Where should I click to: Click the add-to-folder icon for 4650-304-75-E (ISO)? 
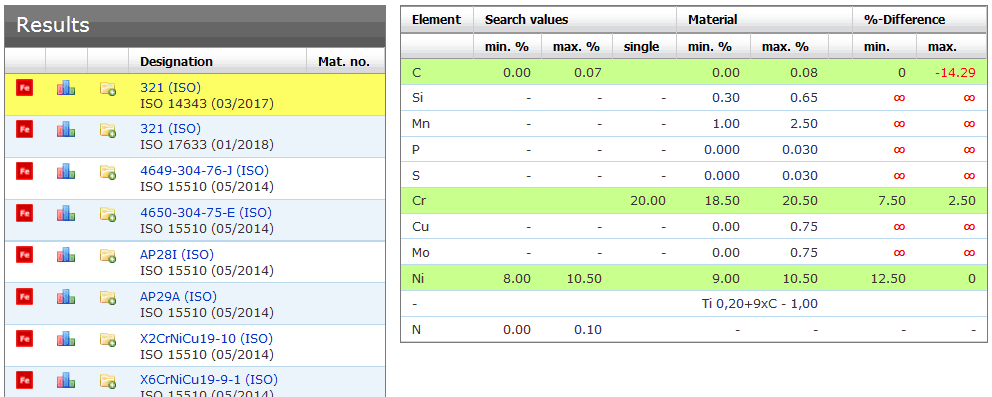108,214
